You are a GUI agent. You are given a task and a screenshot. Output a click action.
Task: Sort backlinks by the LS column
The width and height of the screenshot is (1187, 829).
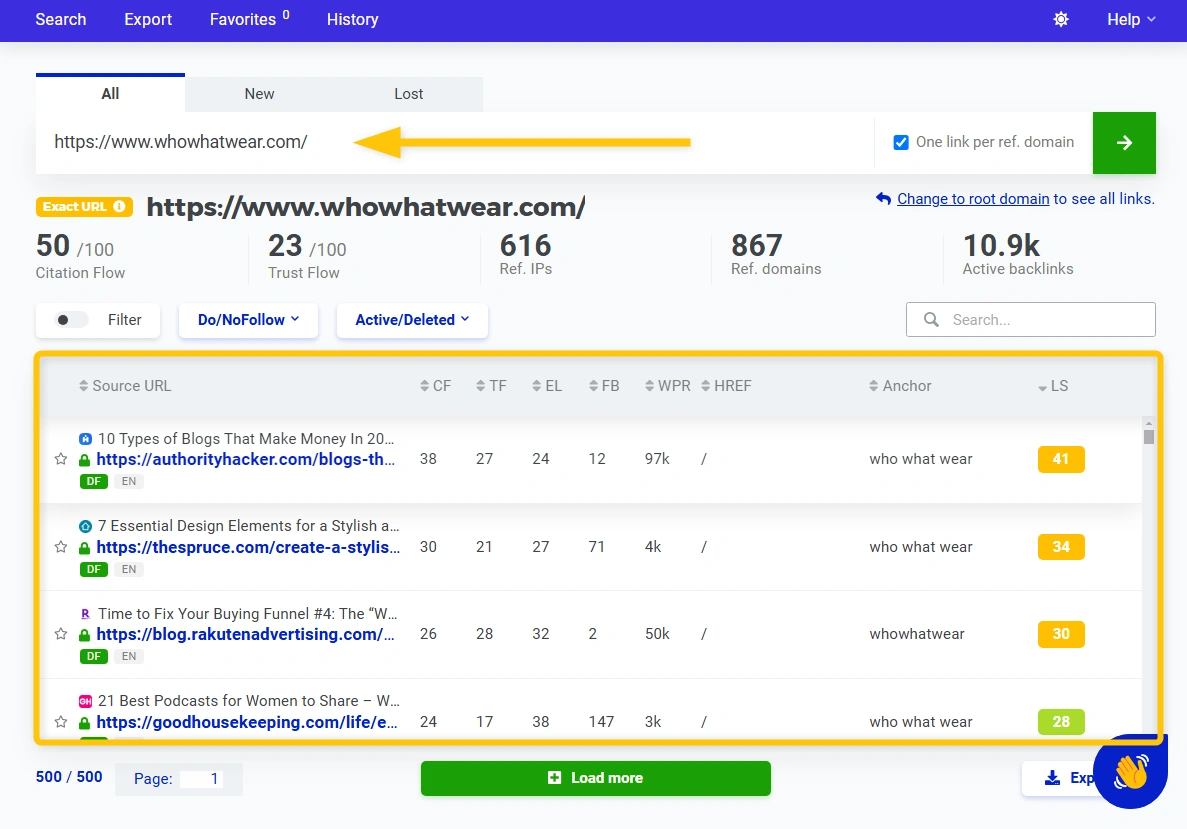(x=1053, y=386)
